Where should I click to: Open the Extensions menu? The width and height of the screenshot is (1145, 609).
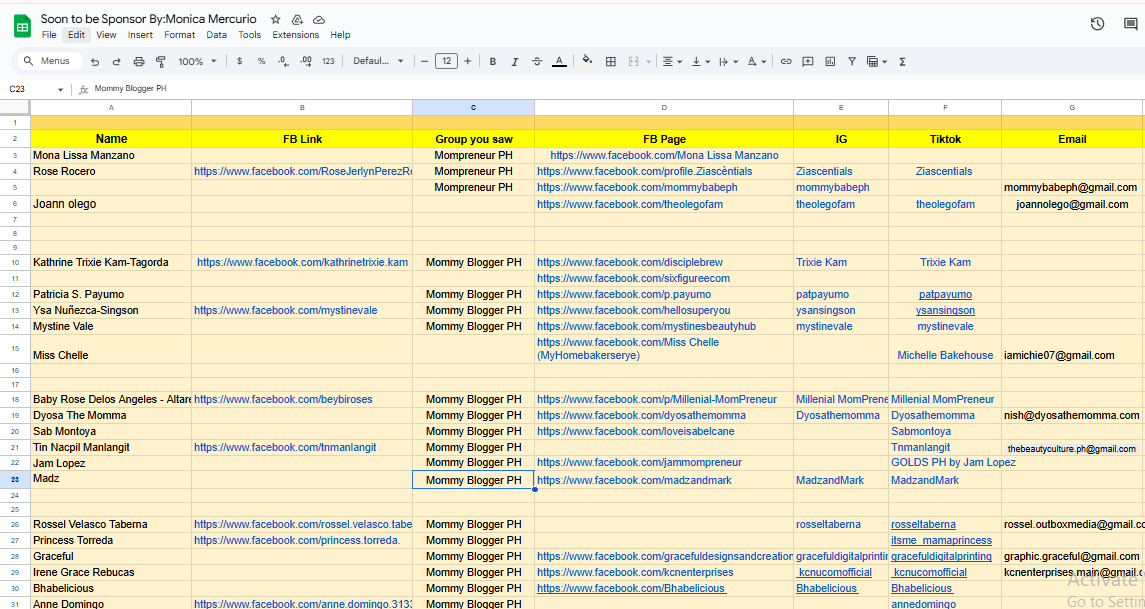pyautogui.click(x=296, y=34)
